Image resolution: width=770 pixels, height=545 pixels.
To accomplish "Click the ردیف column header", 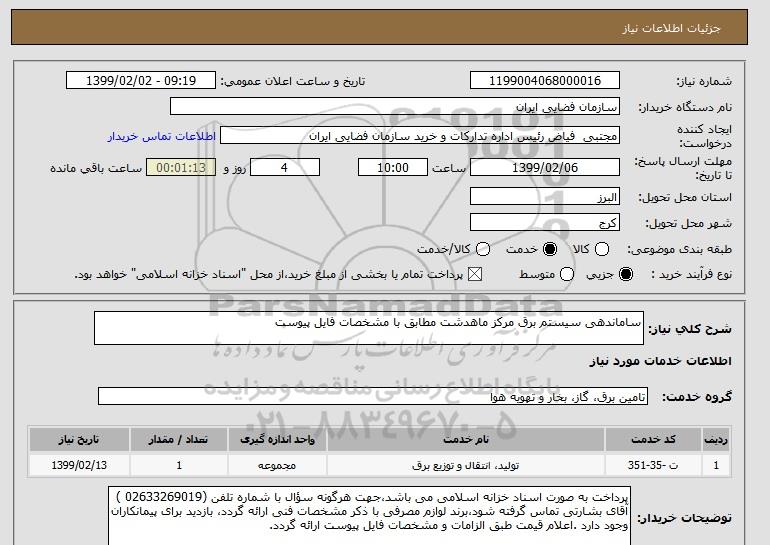I will click(x=716, y=439).
